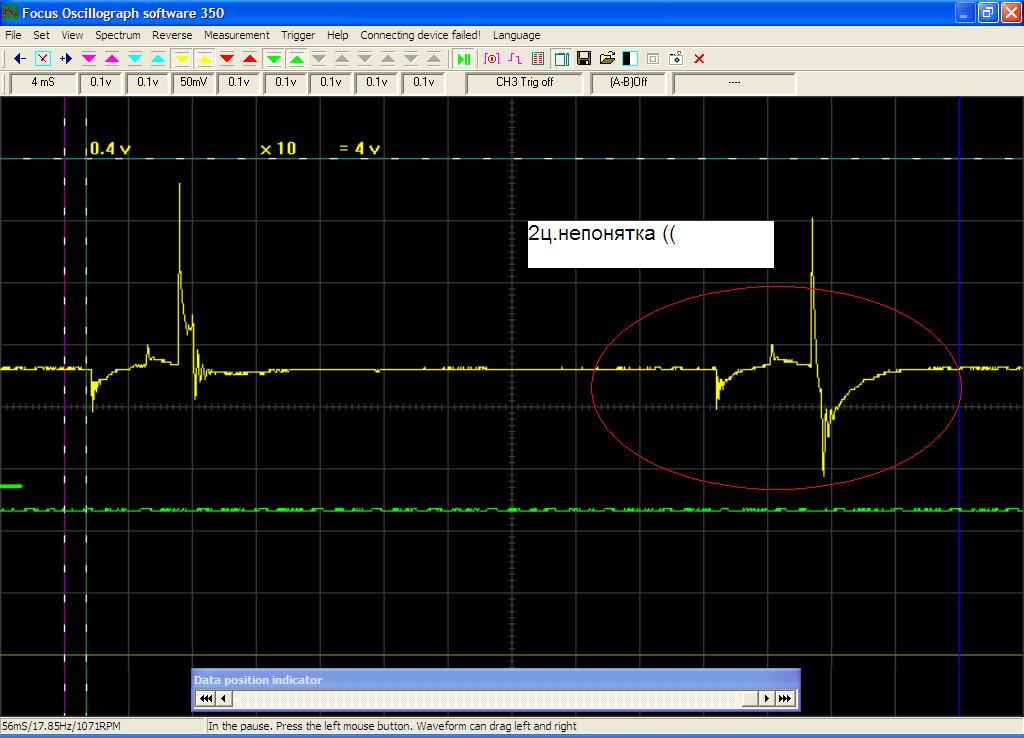This screenshot has height=738, width=1024.
Task: Open a file with the folder icon
Action: 607,59
